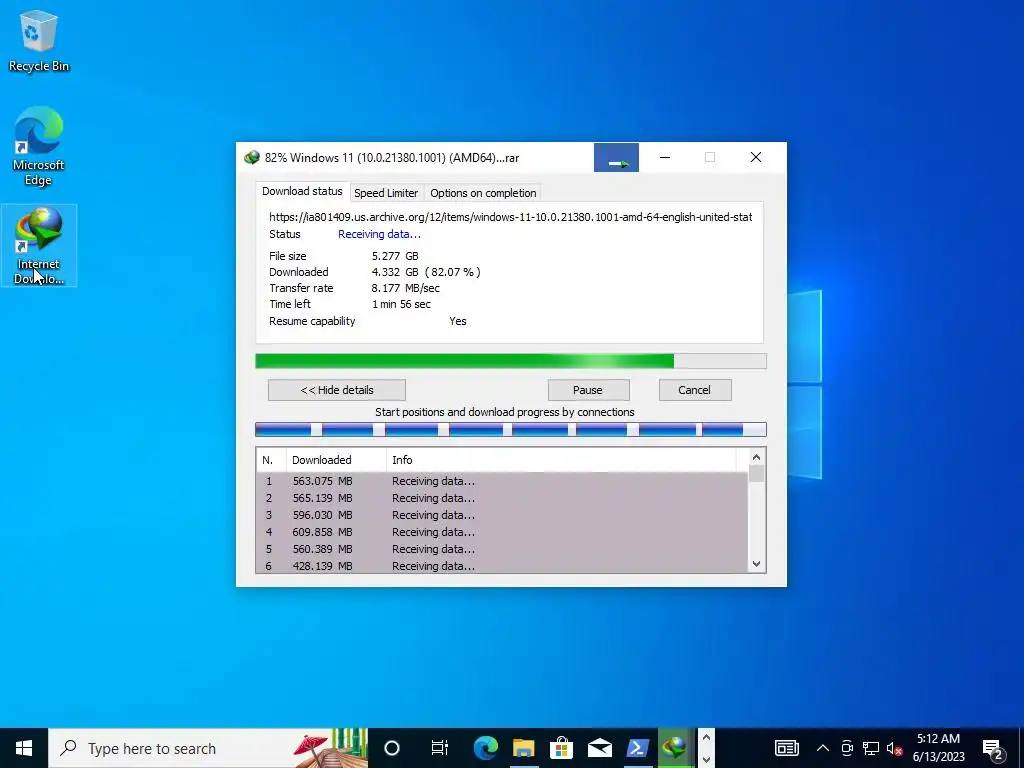Open the notification center icon
Screen dimensions: 1024x768
tap(993, 749)
